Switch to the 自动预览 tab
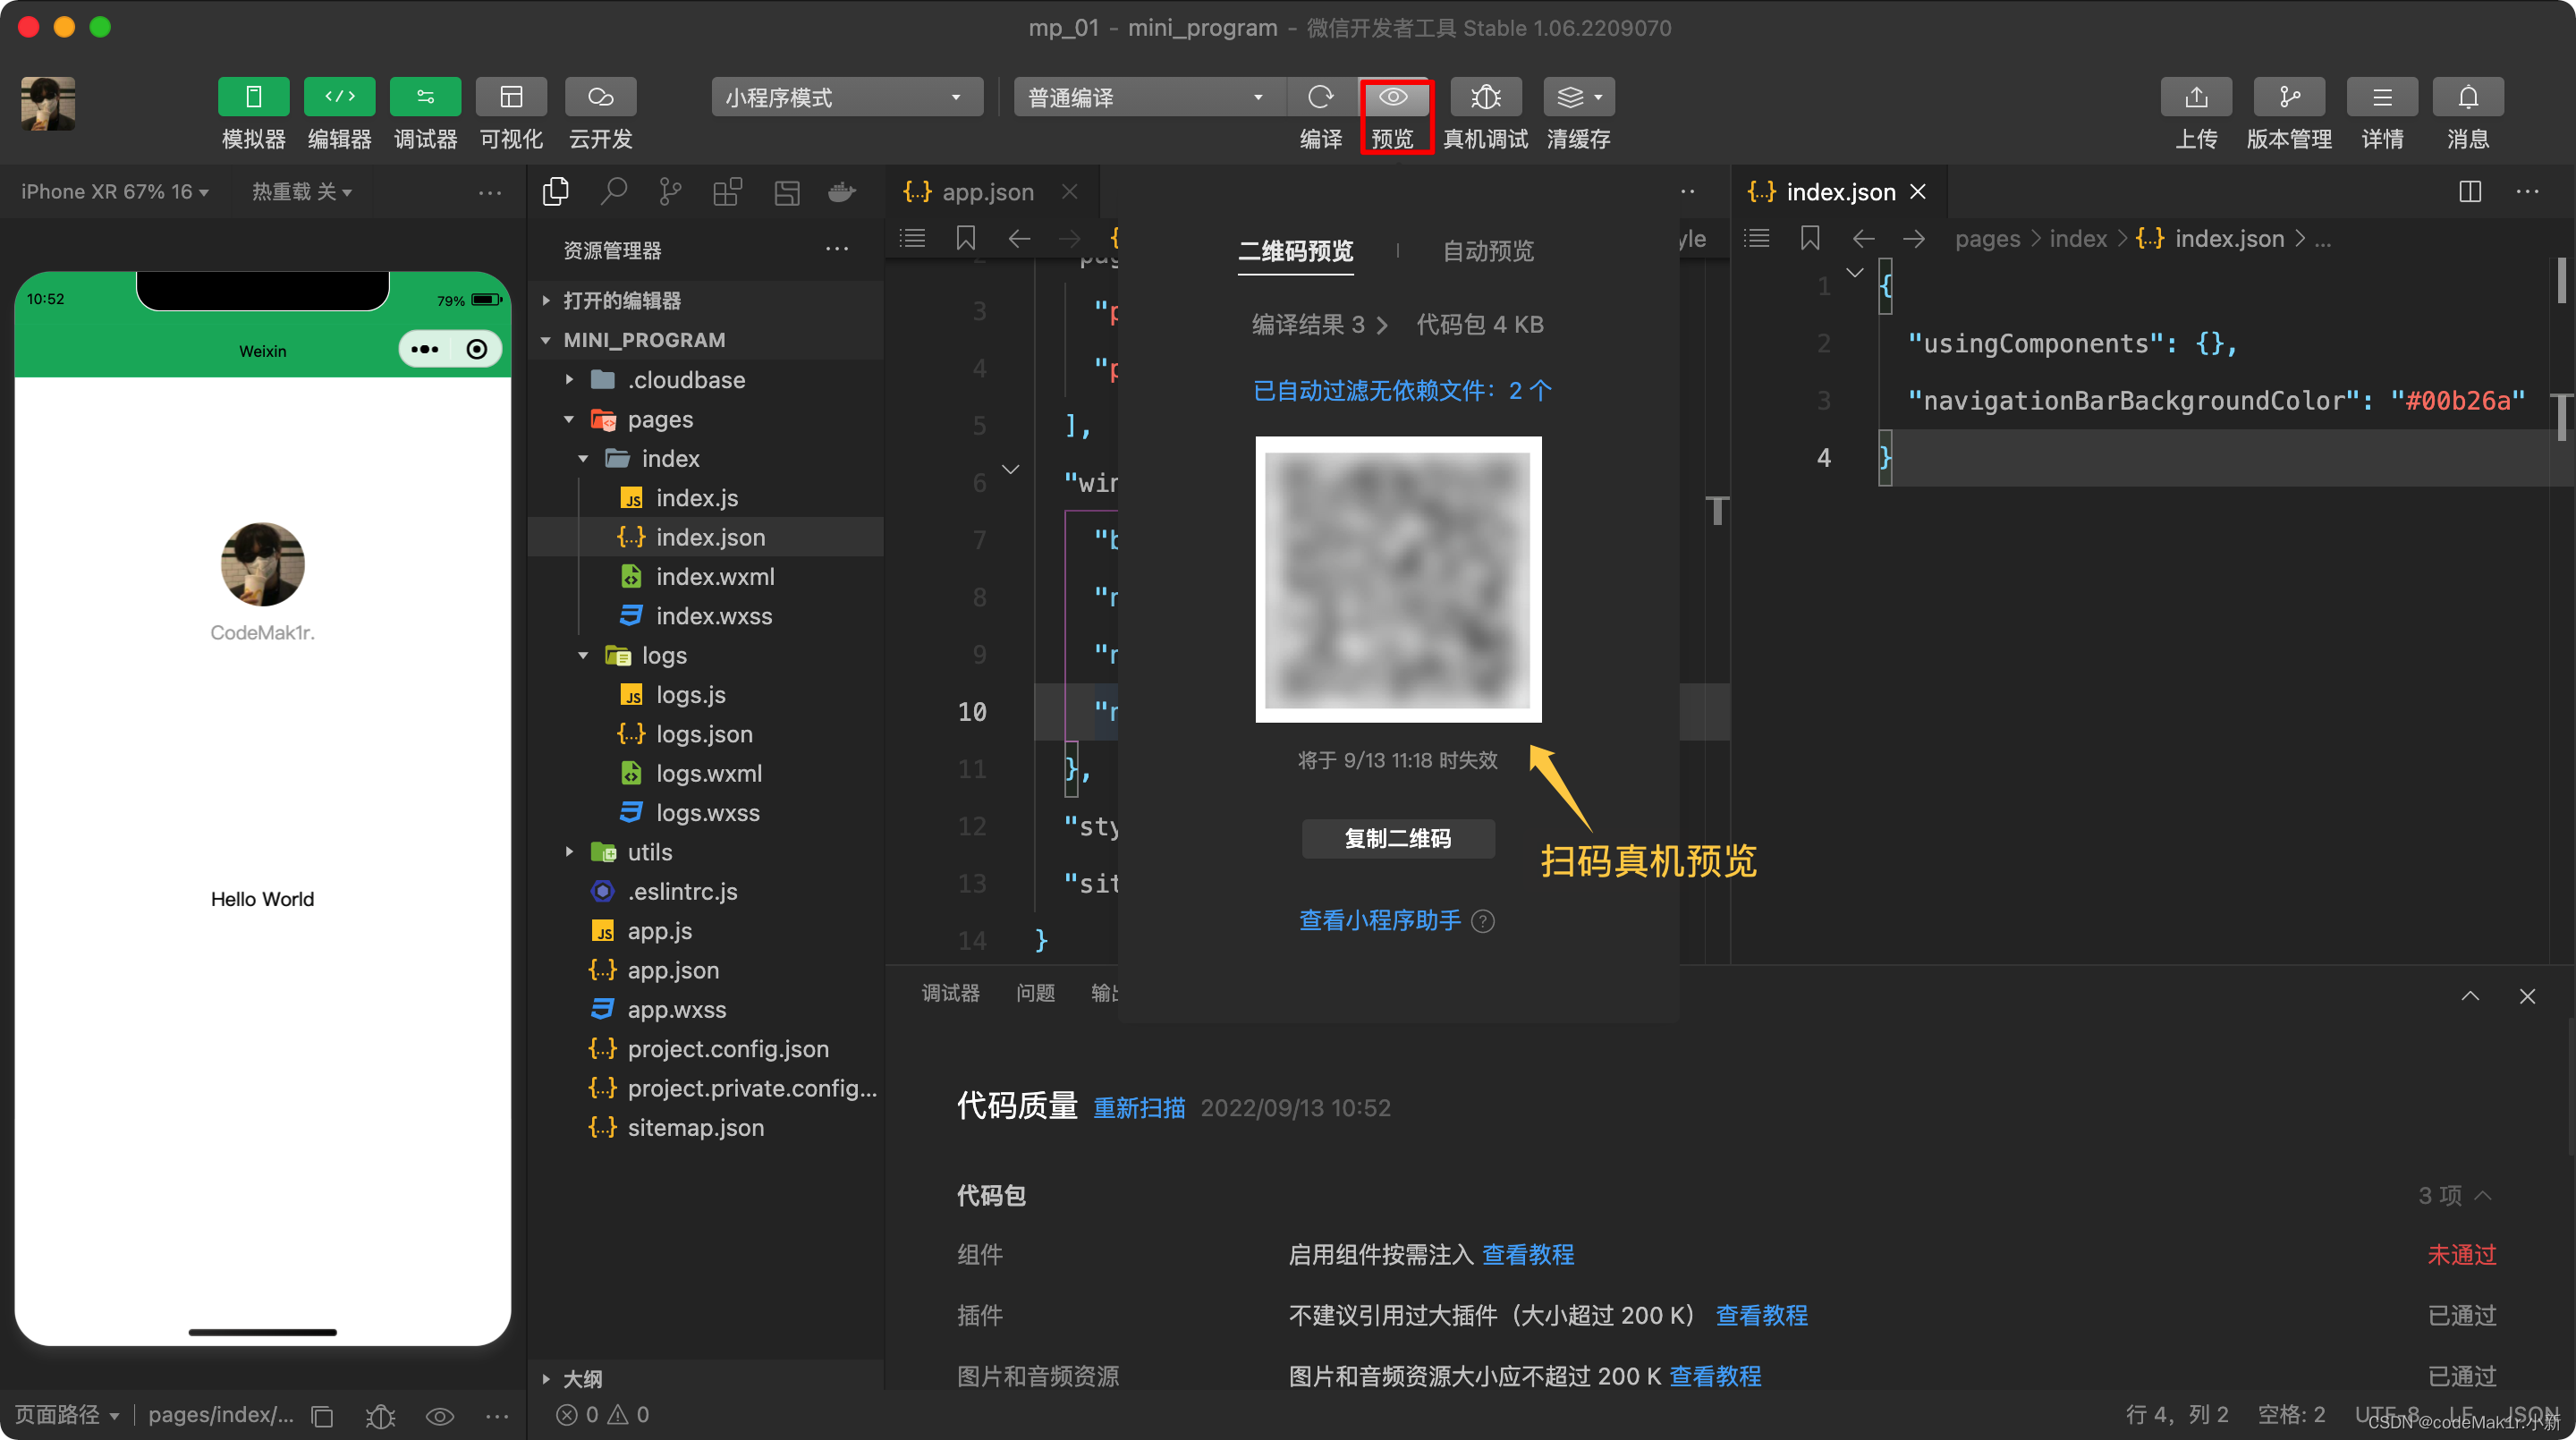The image size is (2576, 1440). [x=1487, y=251]
